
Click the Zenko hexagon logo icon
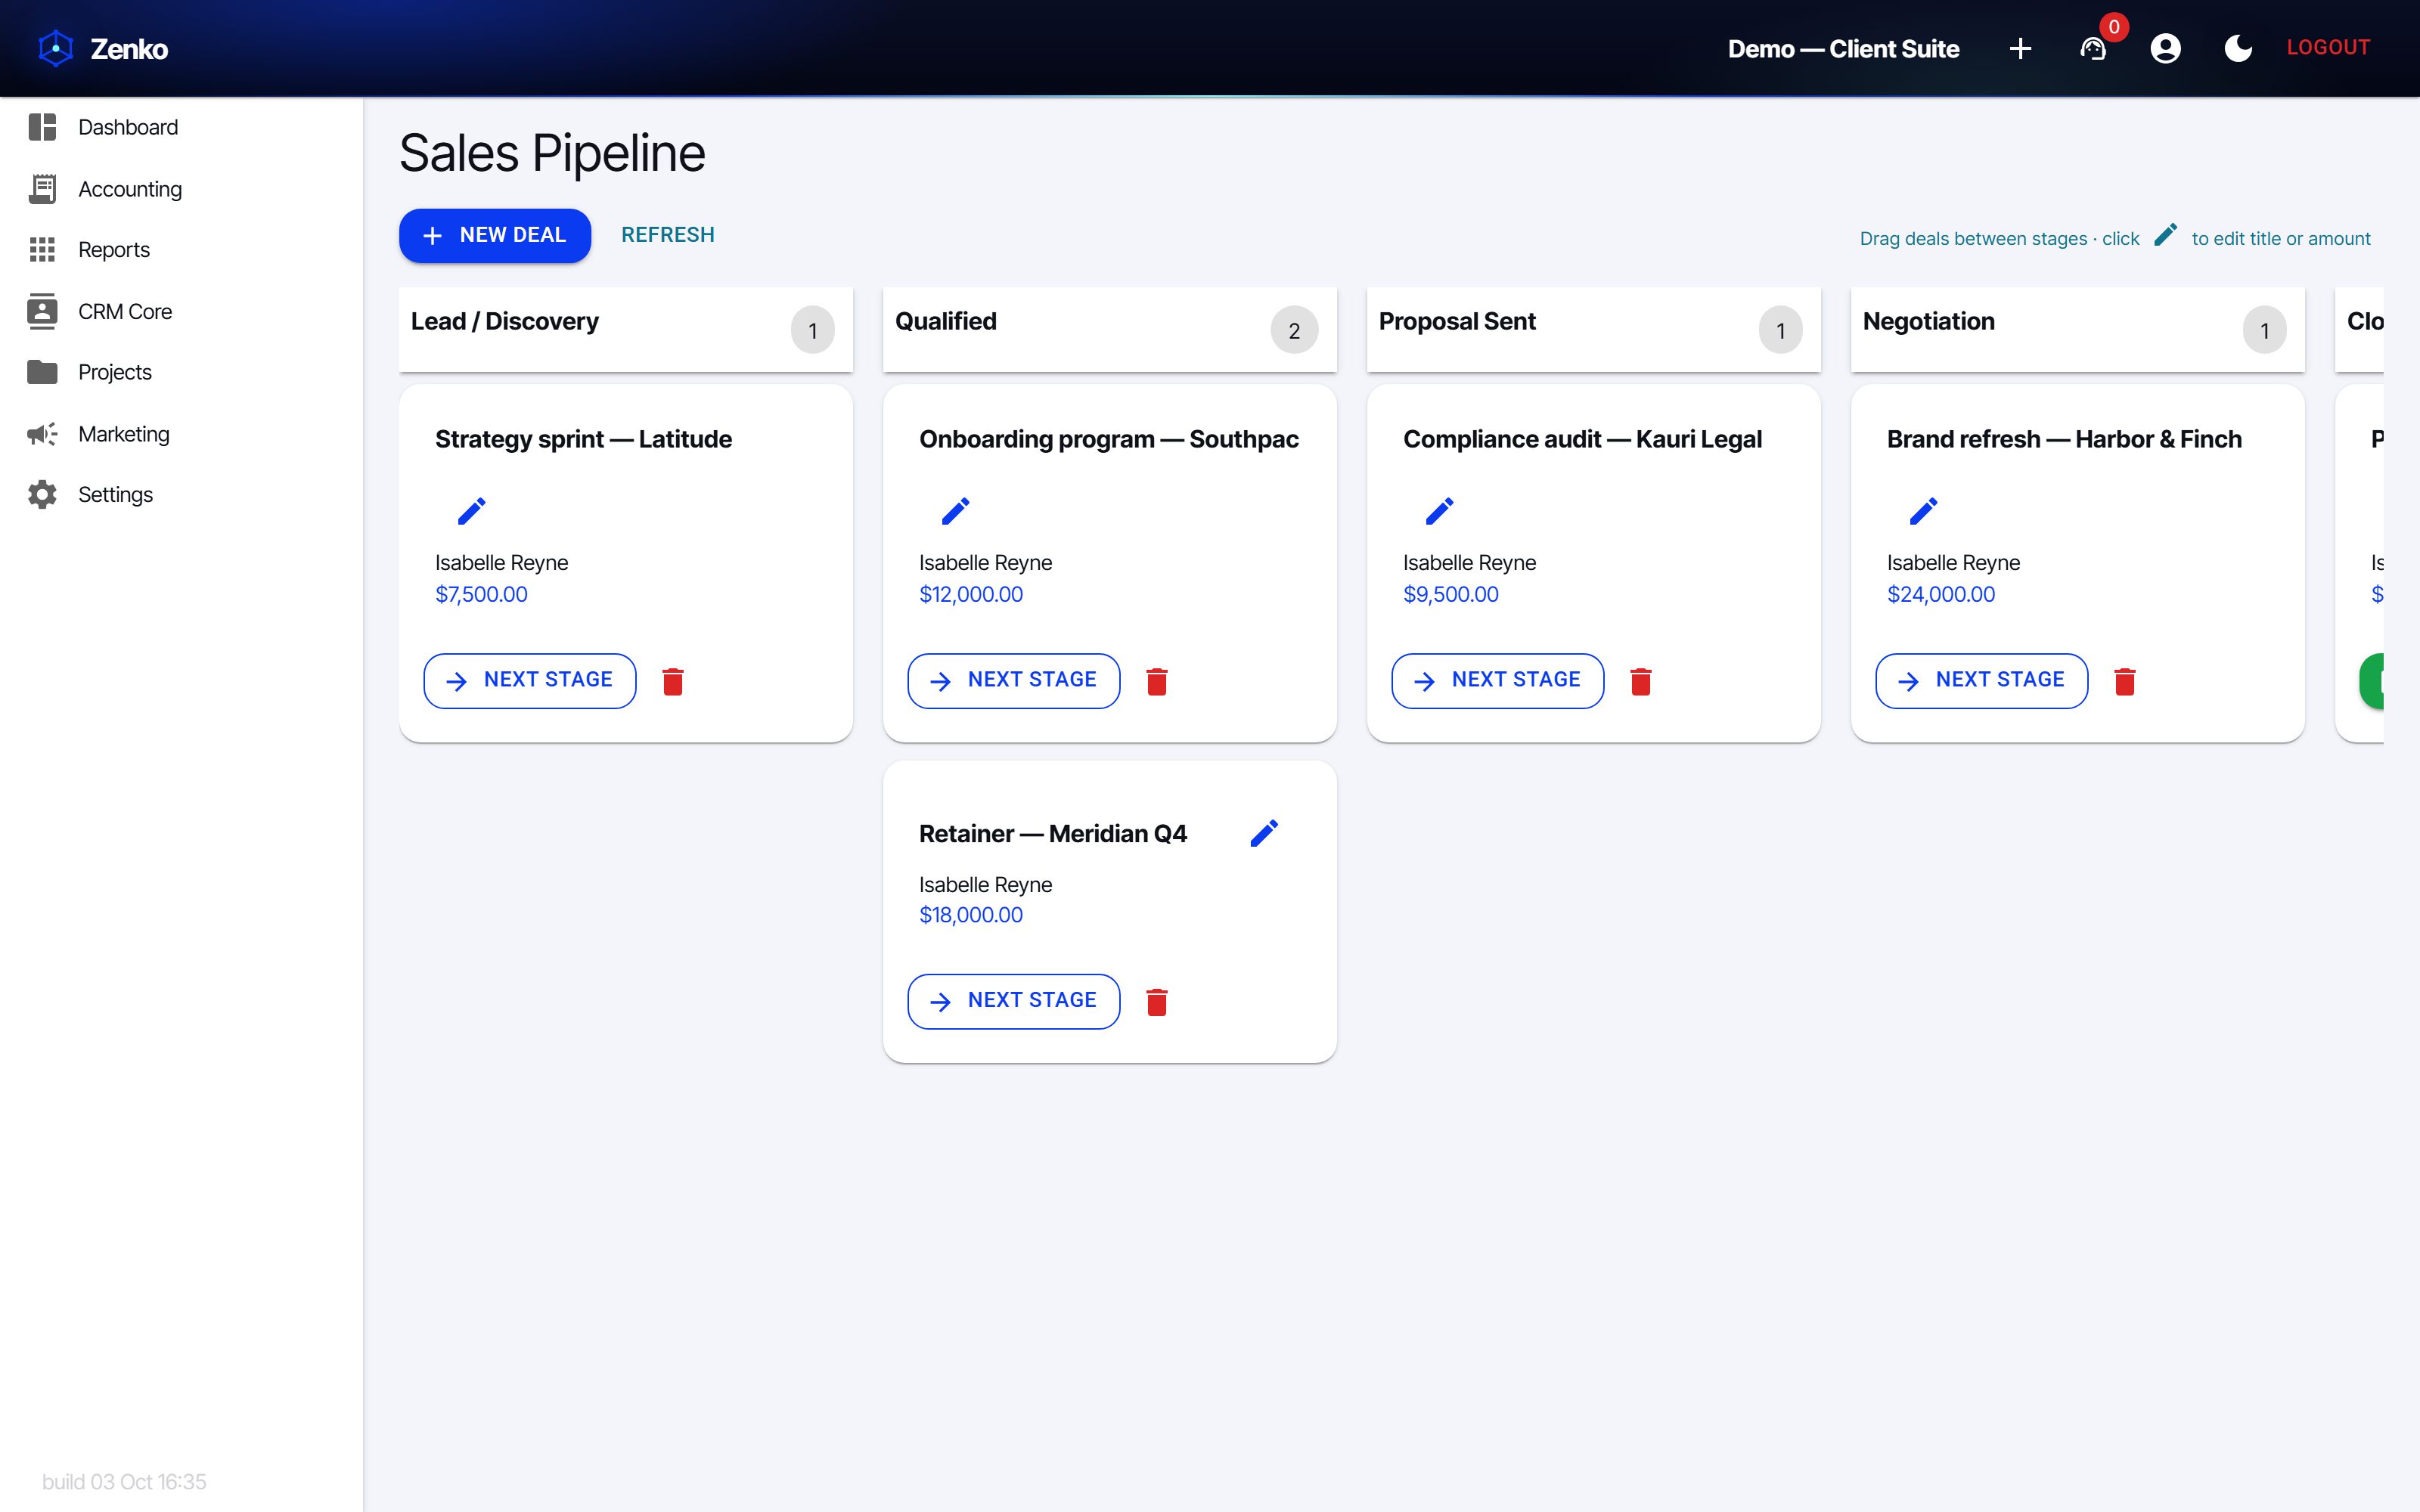tap(56, 48)
